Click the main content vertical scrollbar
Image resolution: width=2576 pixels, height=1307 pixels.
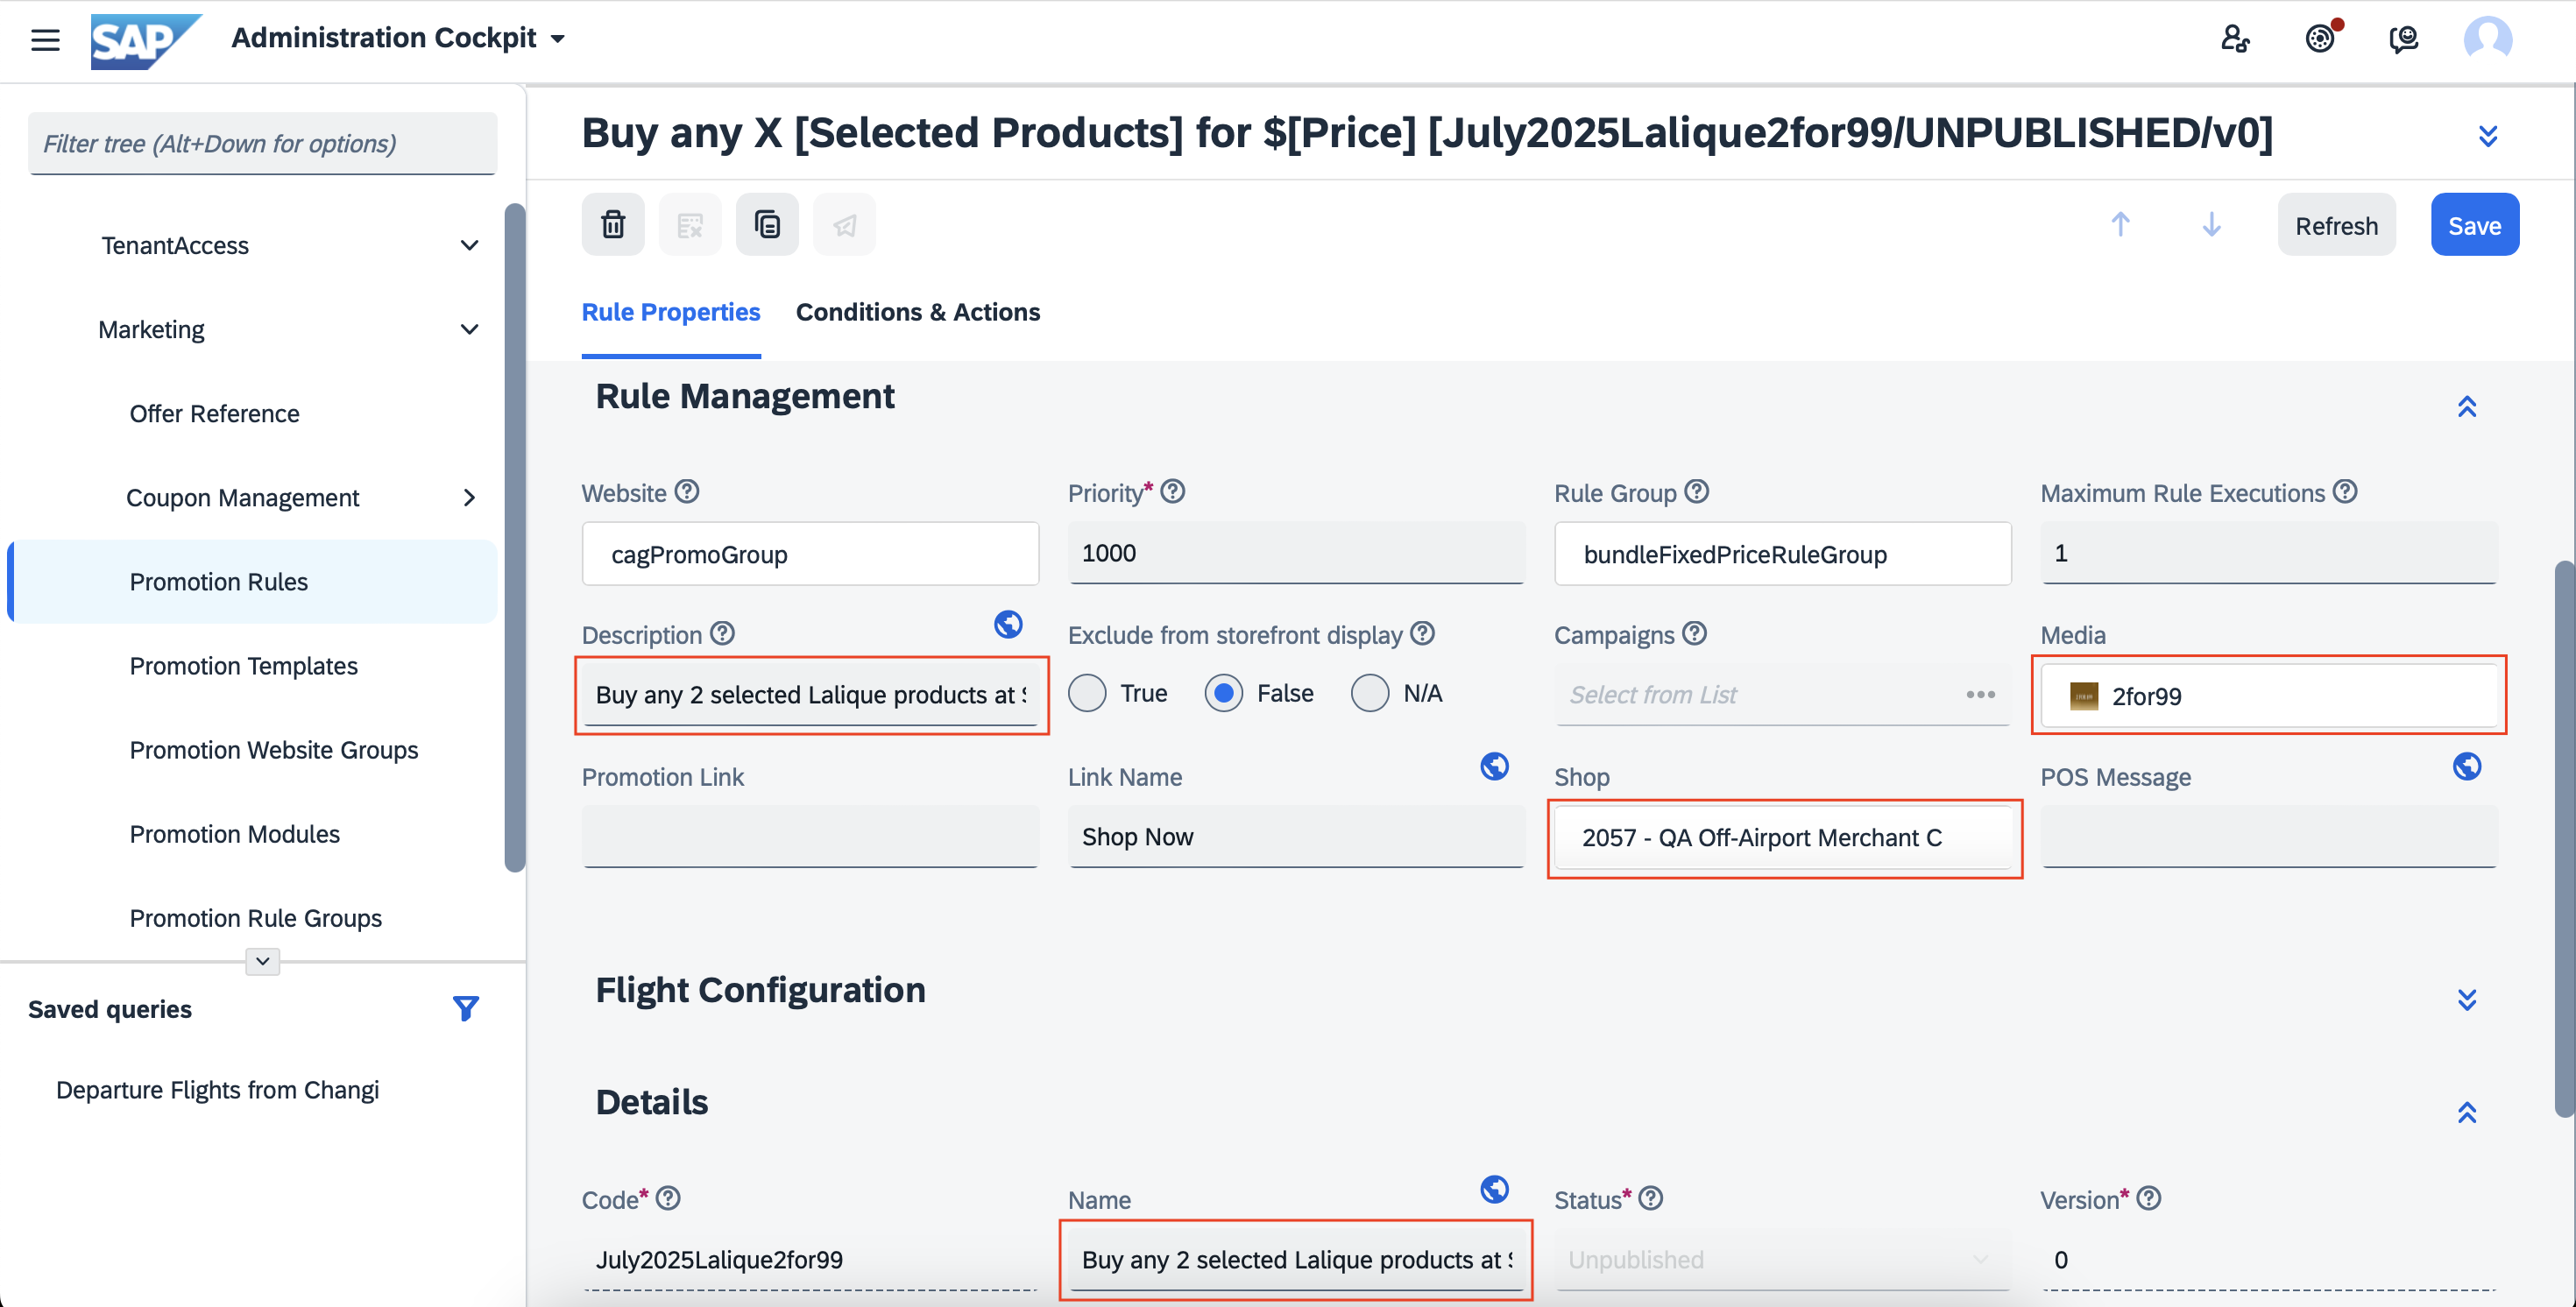click(2565, 838)
